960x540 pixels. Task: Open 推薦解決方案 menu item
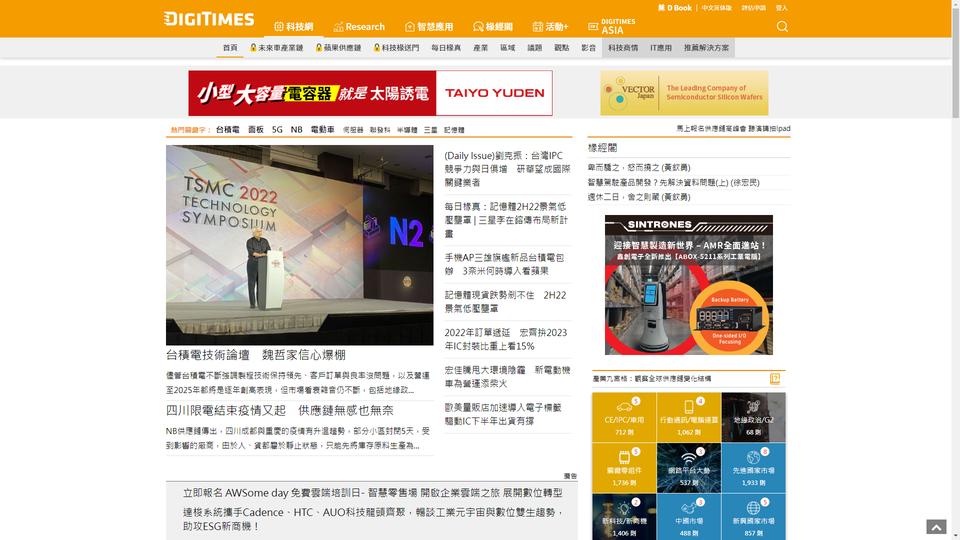click(707, 48)
